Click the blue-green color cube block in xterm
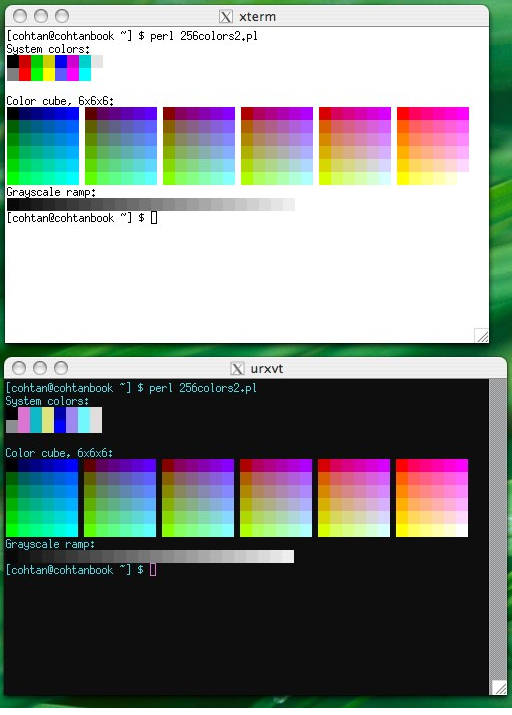Screen dimensions: 512x715 pyautogui.click(x=43, y=146)
